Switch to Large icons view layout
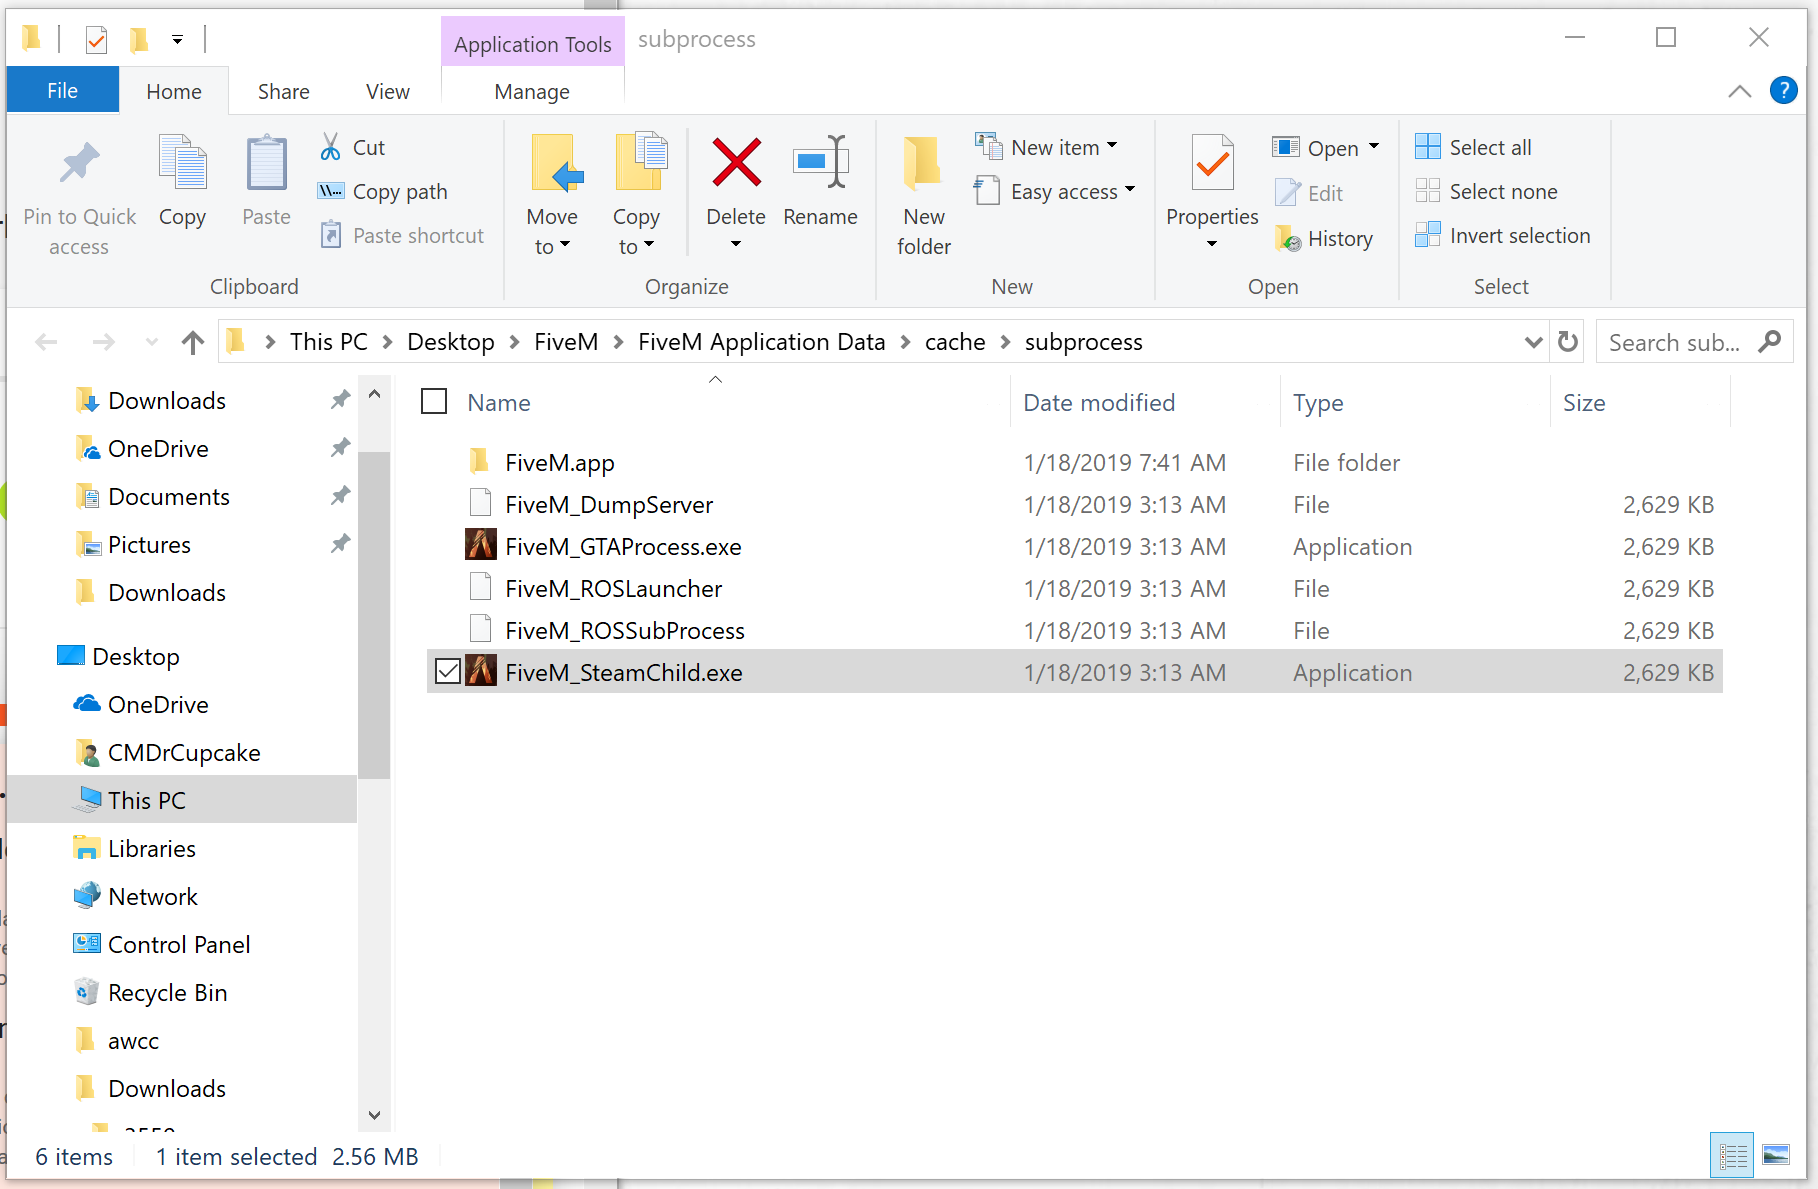The width and height of the screenshot is (1818, 1189). click(1776, 1157)
